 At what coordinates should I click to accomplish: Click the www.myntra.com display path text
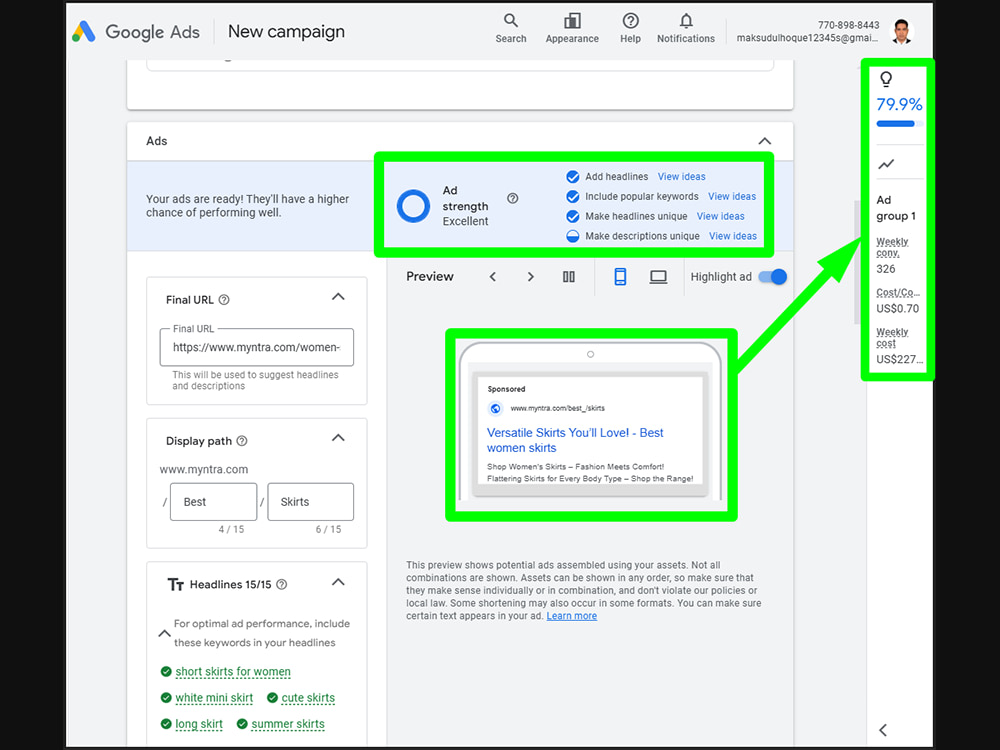point(203,469)
